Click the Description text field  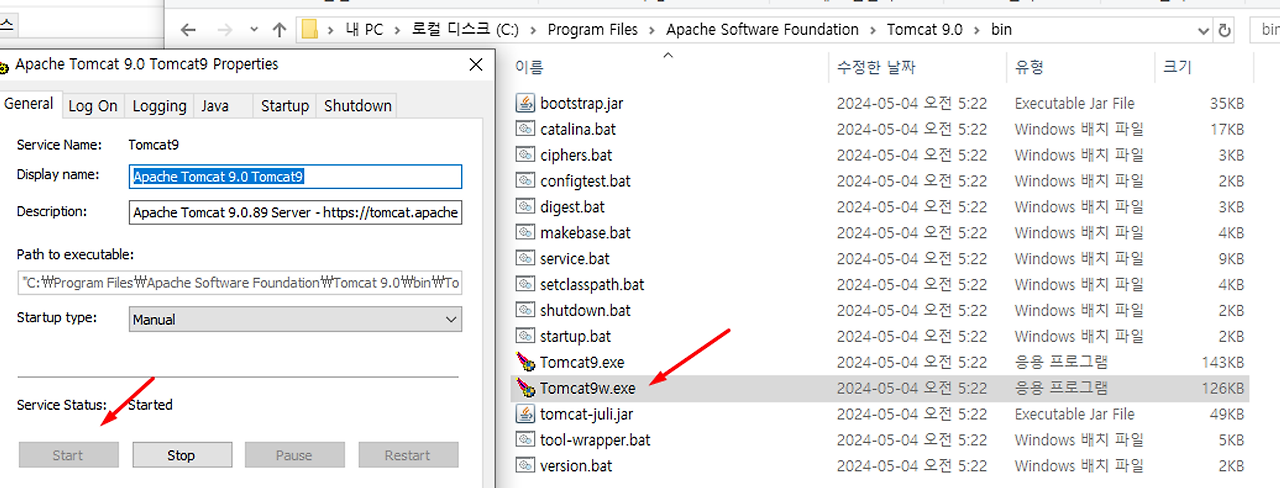[296, 213]
